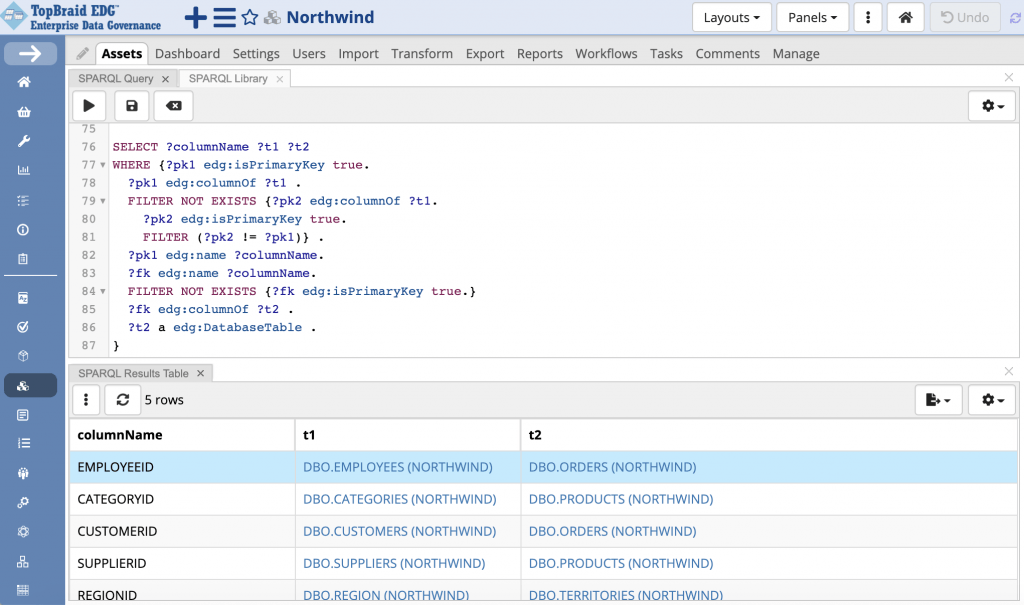Open the Workflows tab
Viewport: 1024px width, 605px height.
click(x=606, y=54)
